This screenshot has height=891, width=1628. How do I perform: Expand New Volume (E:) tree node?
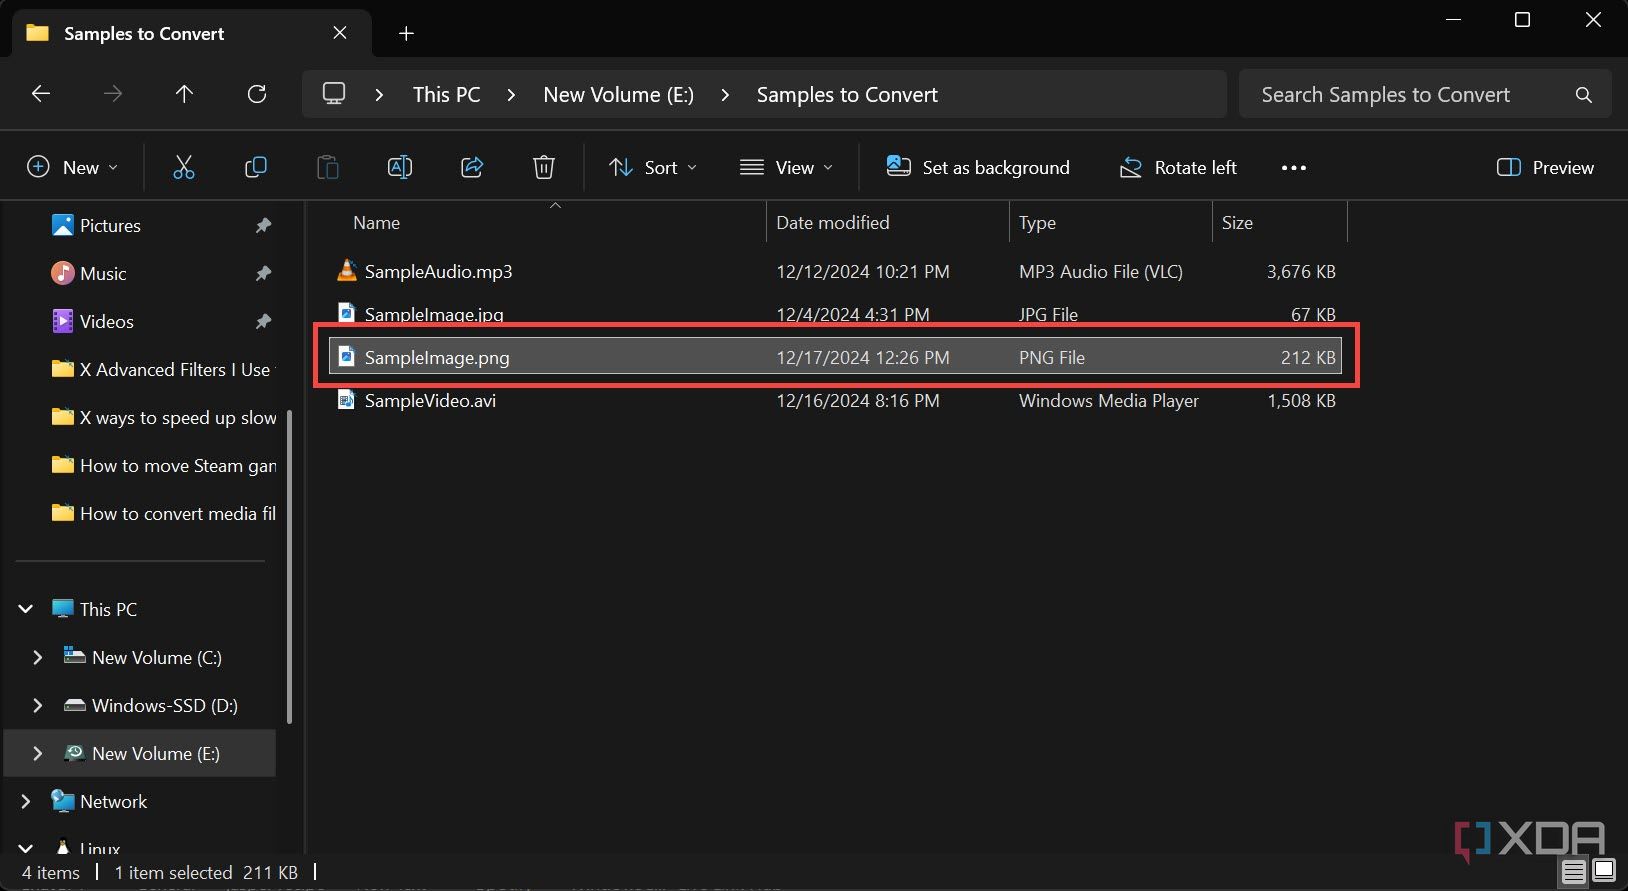tap(38, 753)
